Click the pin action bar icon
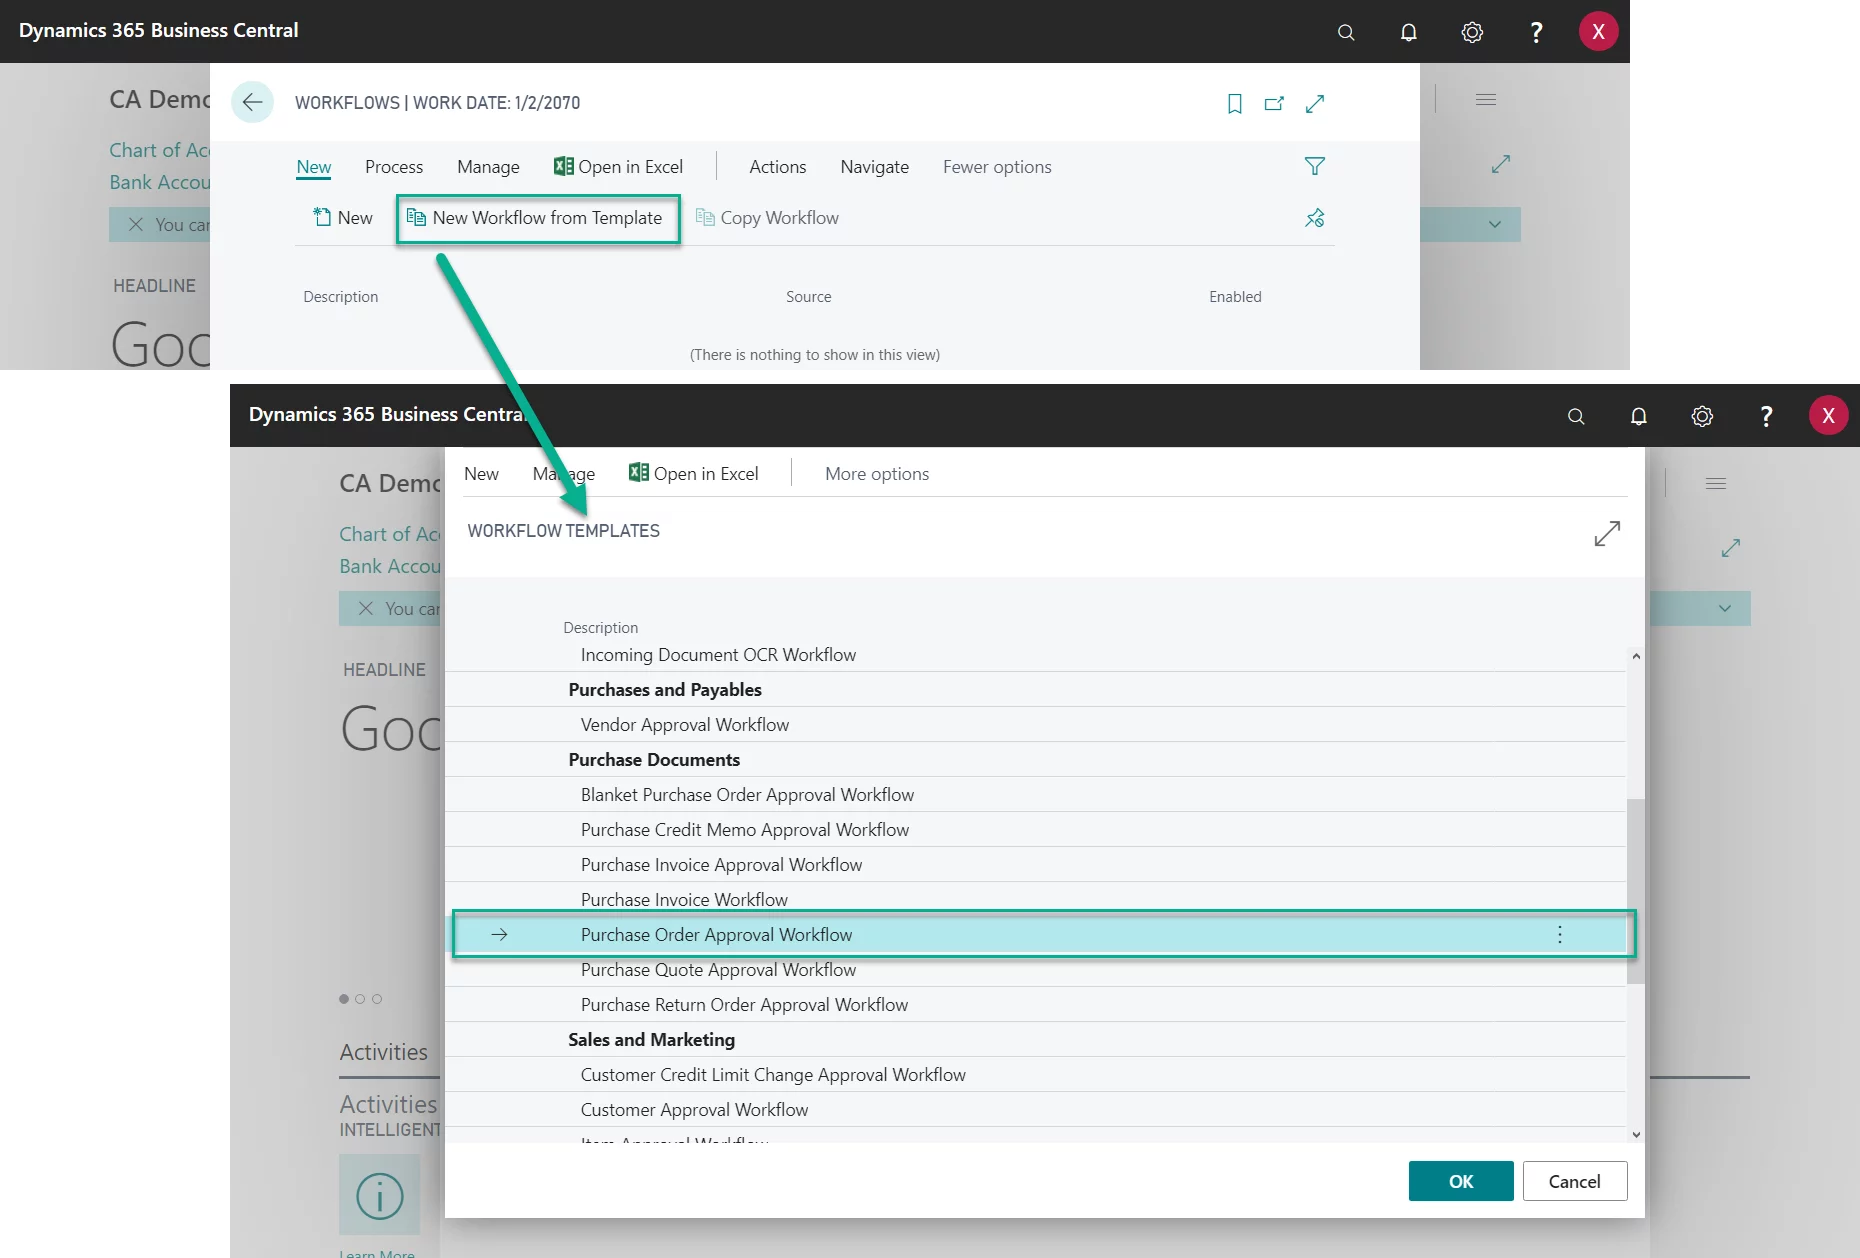 point(1314,218)
